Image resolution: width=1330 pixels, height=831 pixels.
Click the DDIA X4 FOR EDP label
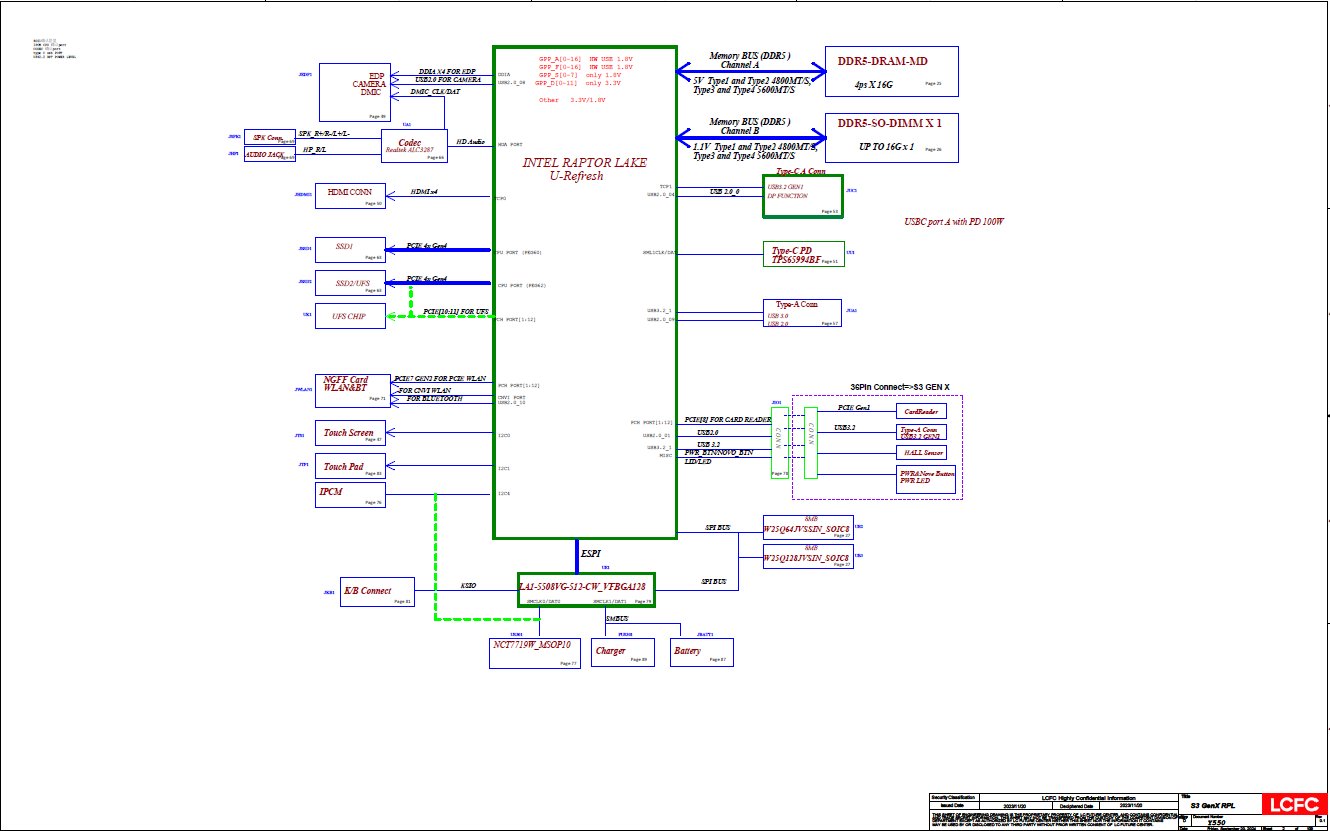(x=447, y=71)
